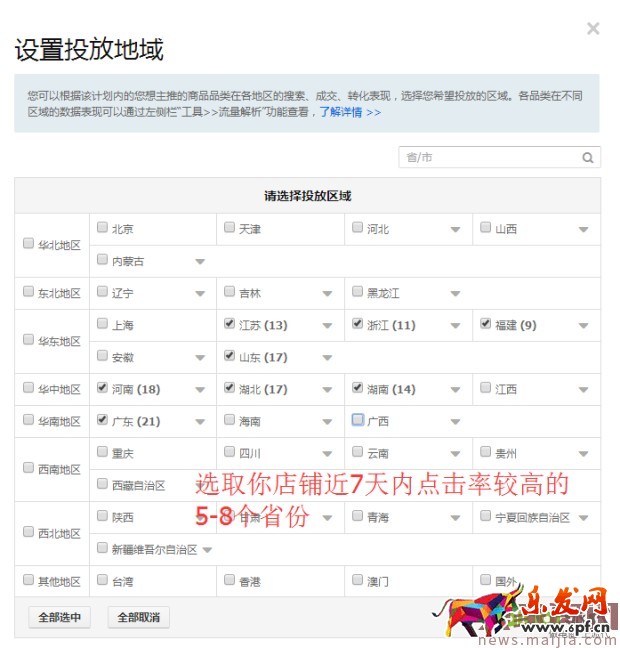
Task: Uncheck the 湖北 (17) checkbox
Action: tap(229, 387)
